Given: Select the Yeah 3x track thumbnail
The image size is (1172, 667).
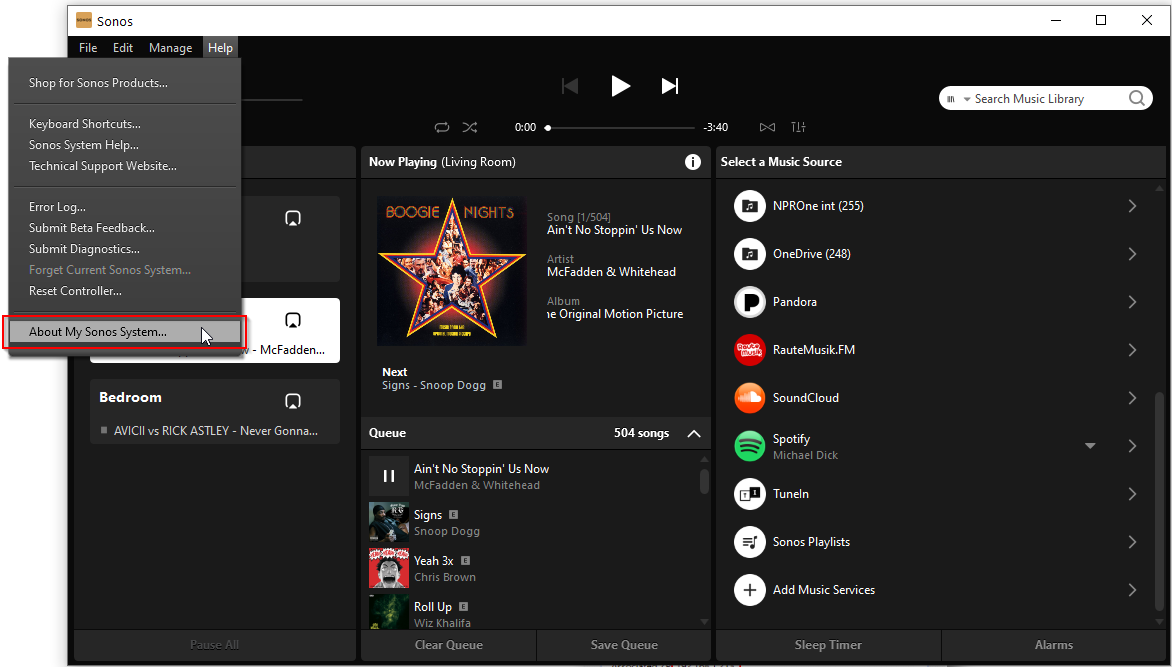Looking at the screenshot, I should [x=389, y=568].
